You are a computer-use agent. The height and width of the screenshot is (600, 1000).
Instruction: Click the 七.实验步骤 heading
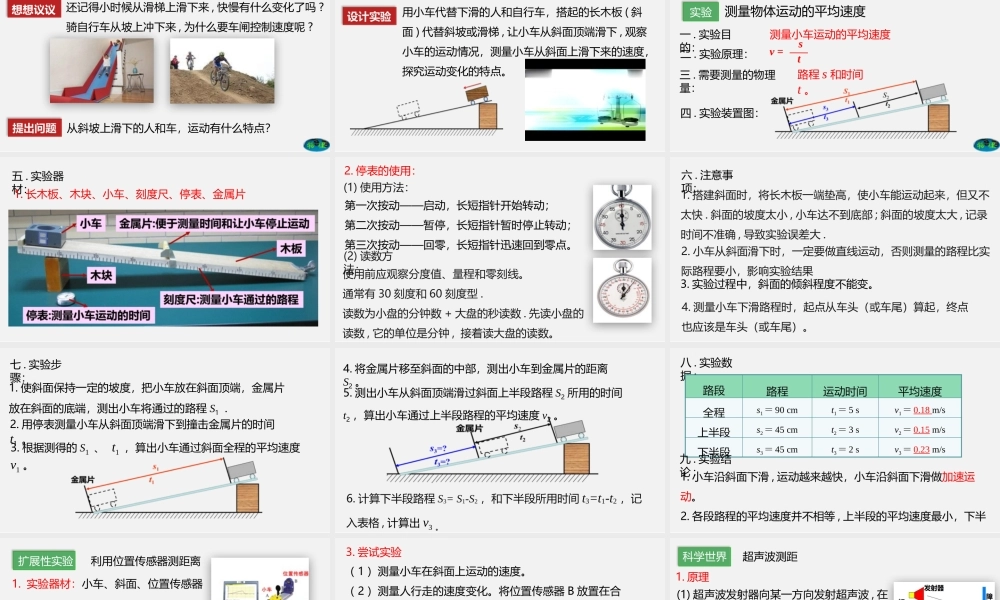coord(36,370)
